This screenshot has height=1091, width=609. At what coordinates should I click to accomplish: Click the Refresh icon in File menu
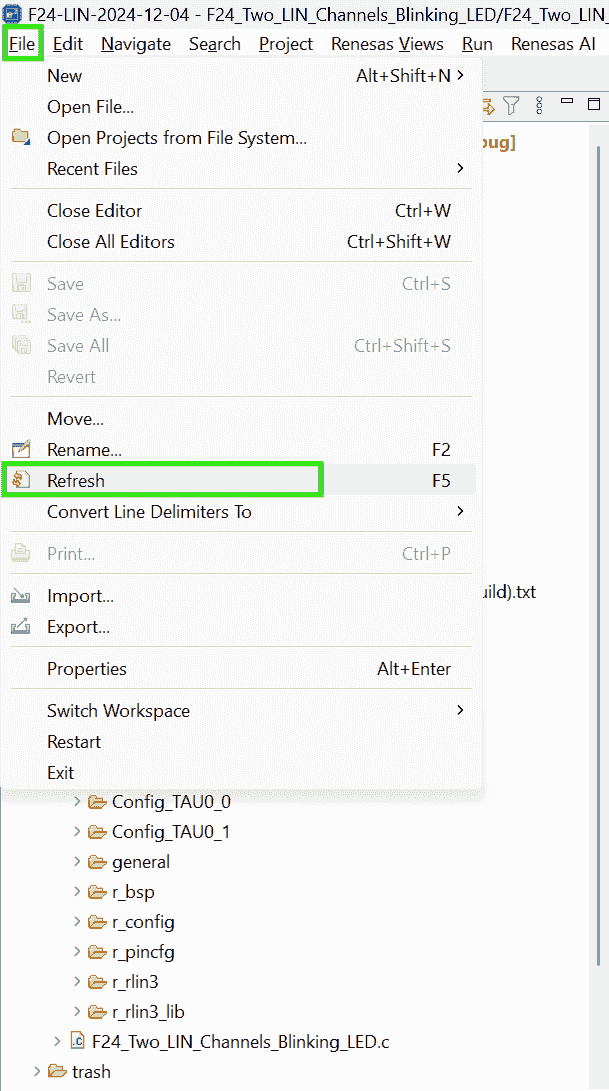21,481
